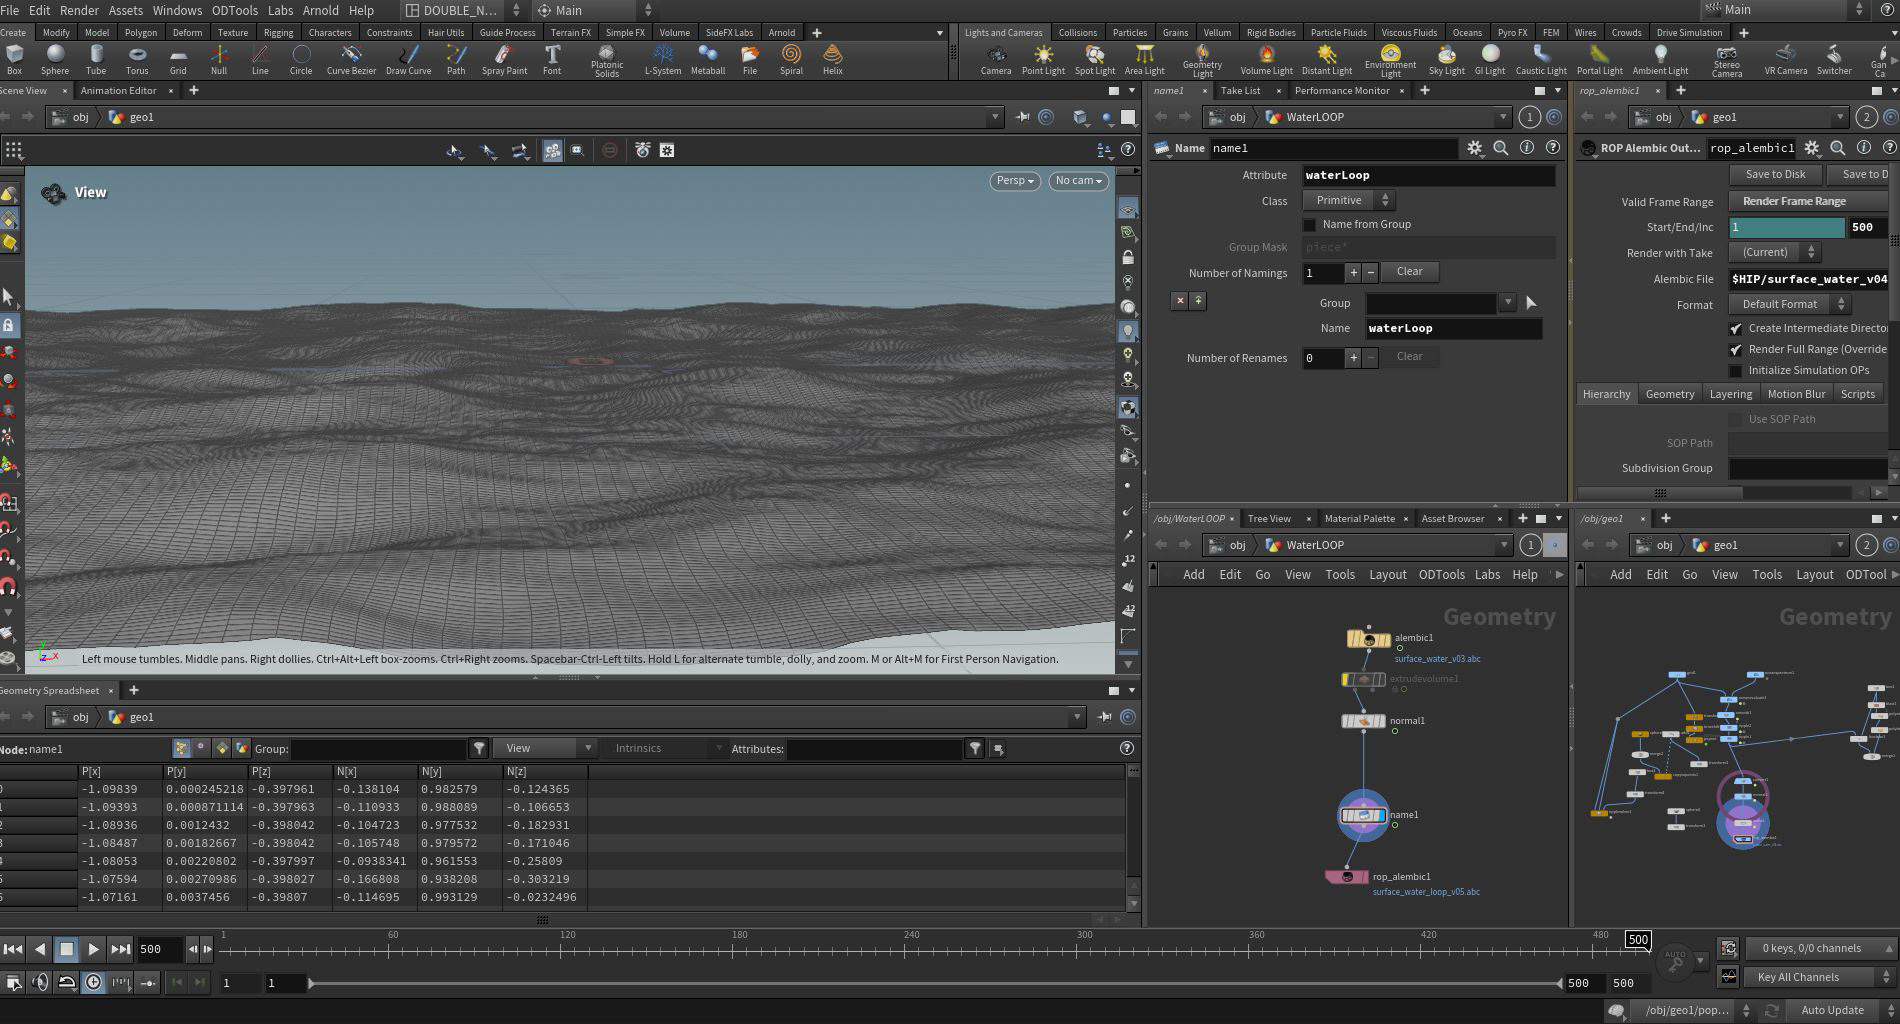Image resolution: width=1900 pixels, height=1024 pixels.
Task: Create a Camera from the shelf
Action: 995,58
